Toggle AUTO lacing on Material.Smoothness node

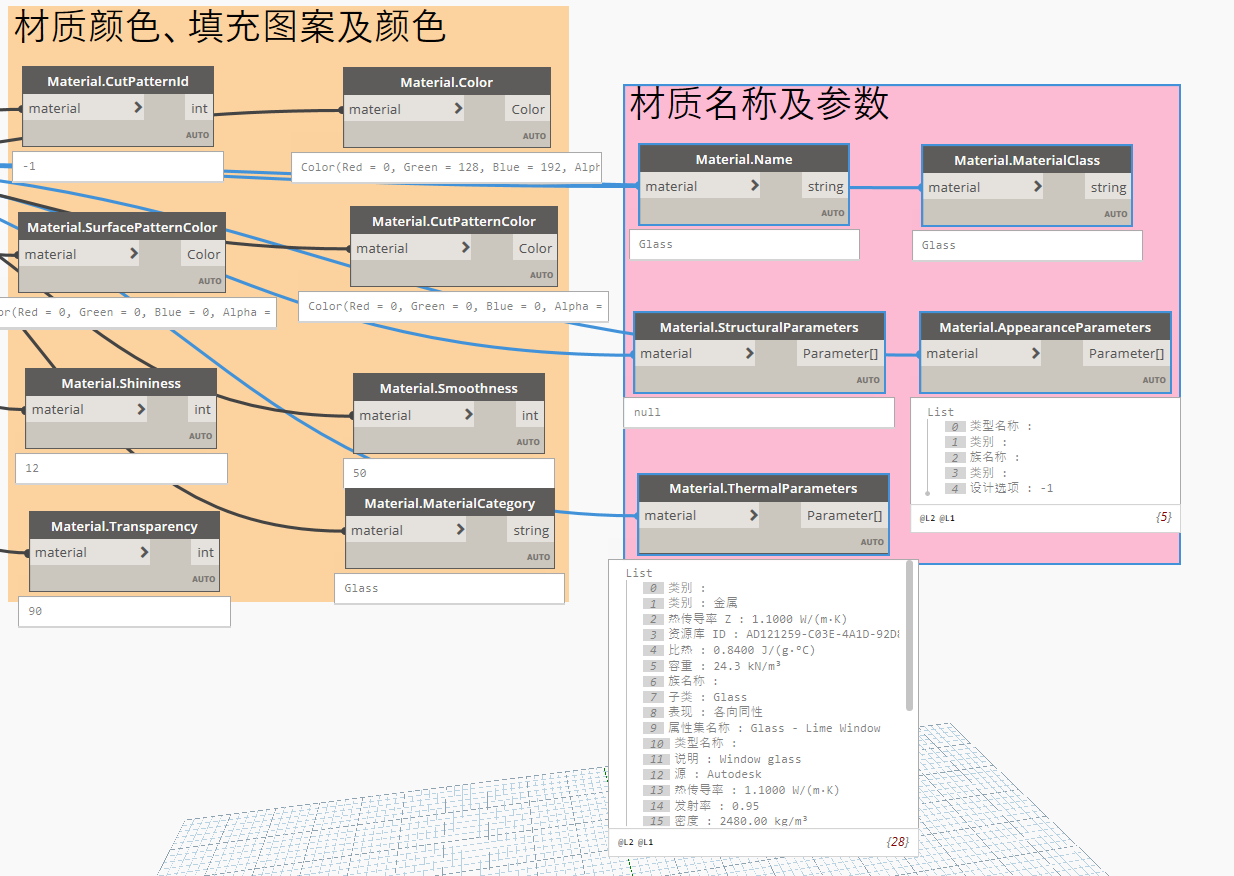(529, 440)
